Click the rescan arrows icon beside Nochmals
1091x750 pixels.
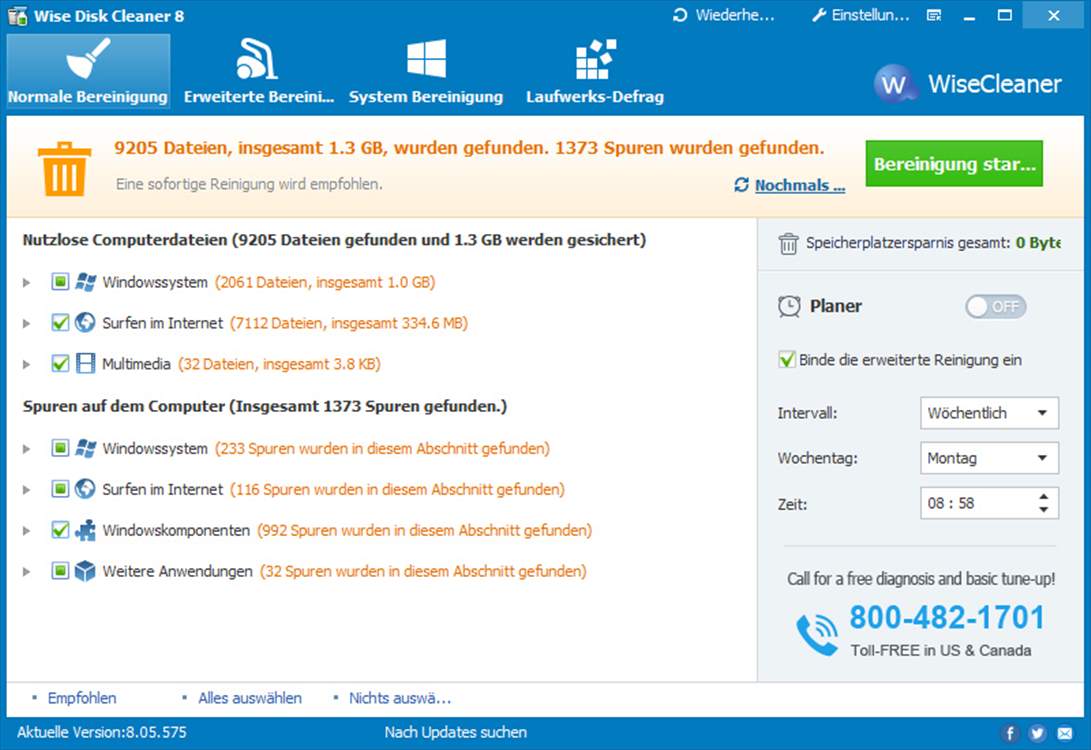click(x=742, y=185)
